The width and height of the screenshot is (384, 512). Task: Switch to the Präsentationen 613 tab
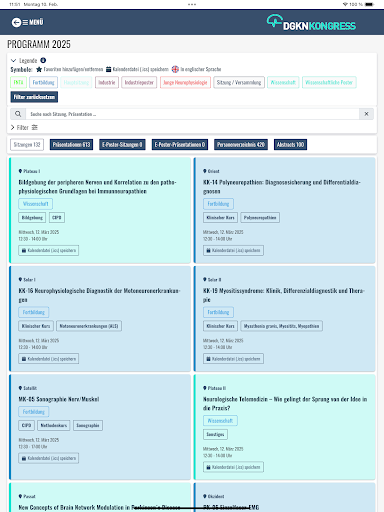[71, 145]
